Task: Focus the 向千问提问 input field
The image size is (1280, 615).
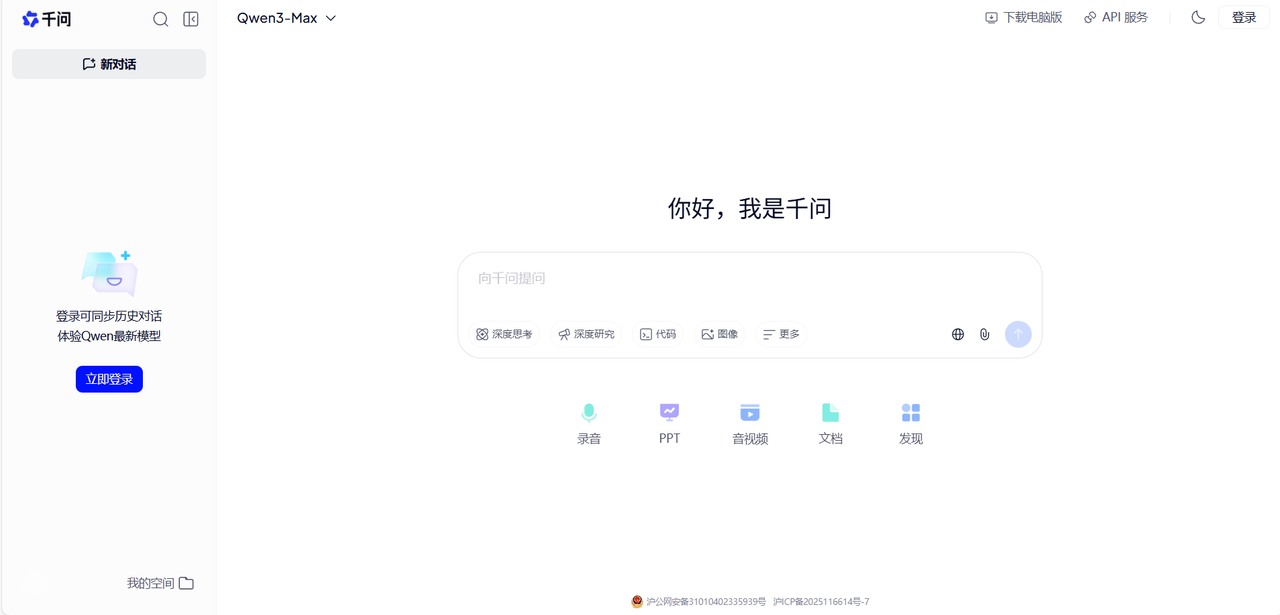Action: tap(750, 278)
